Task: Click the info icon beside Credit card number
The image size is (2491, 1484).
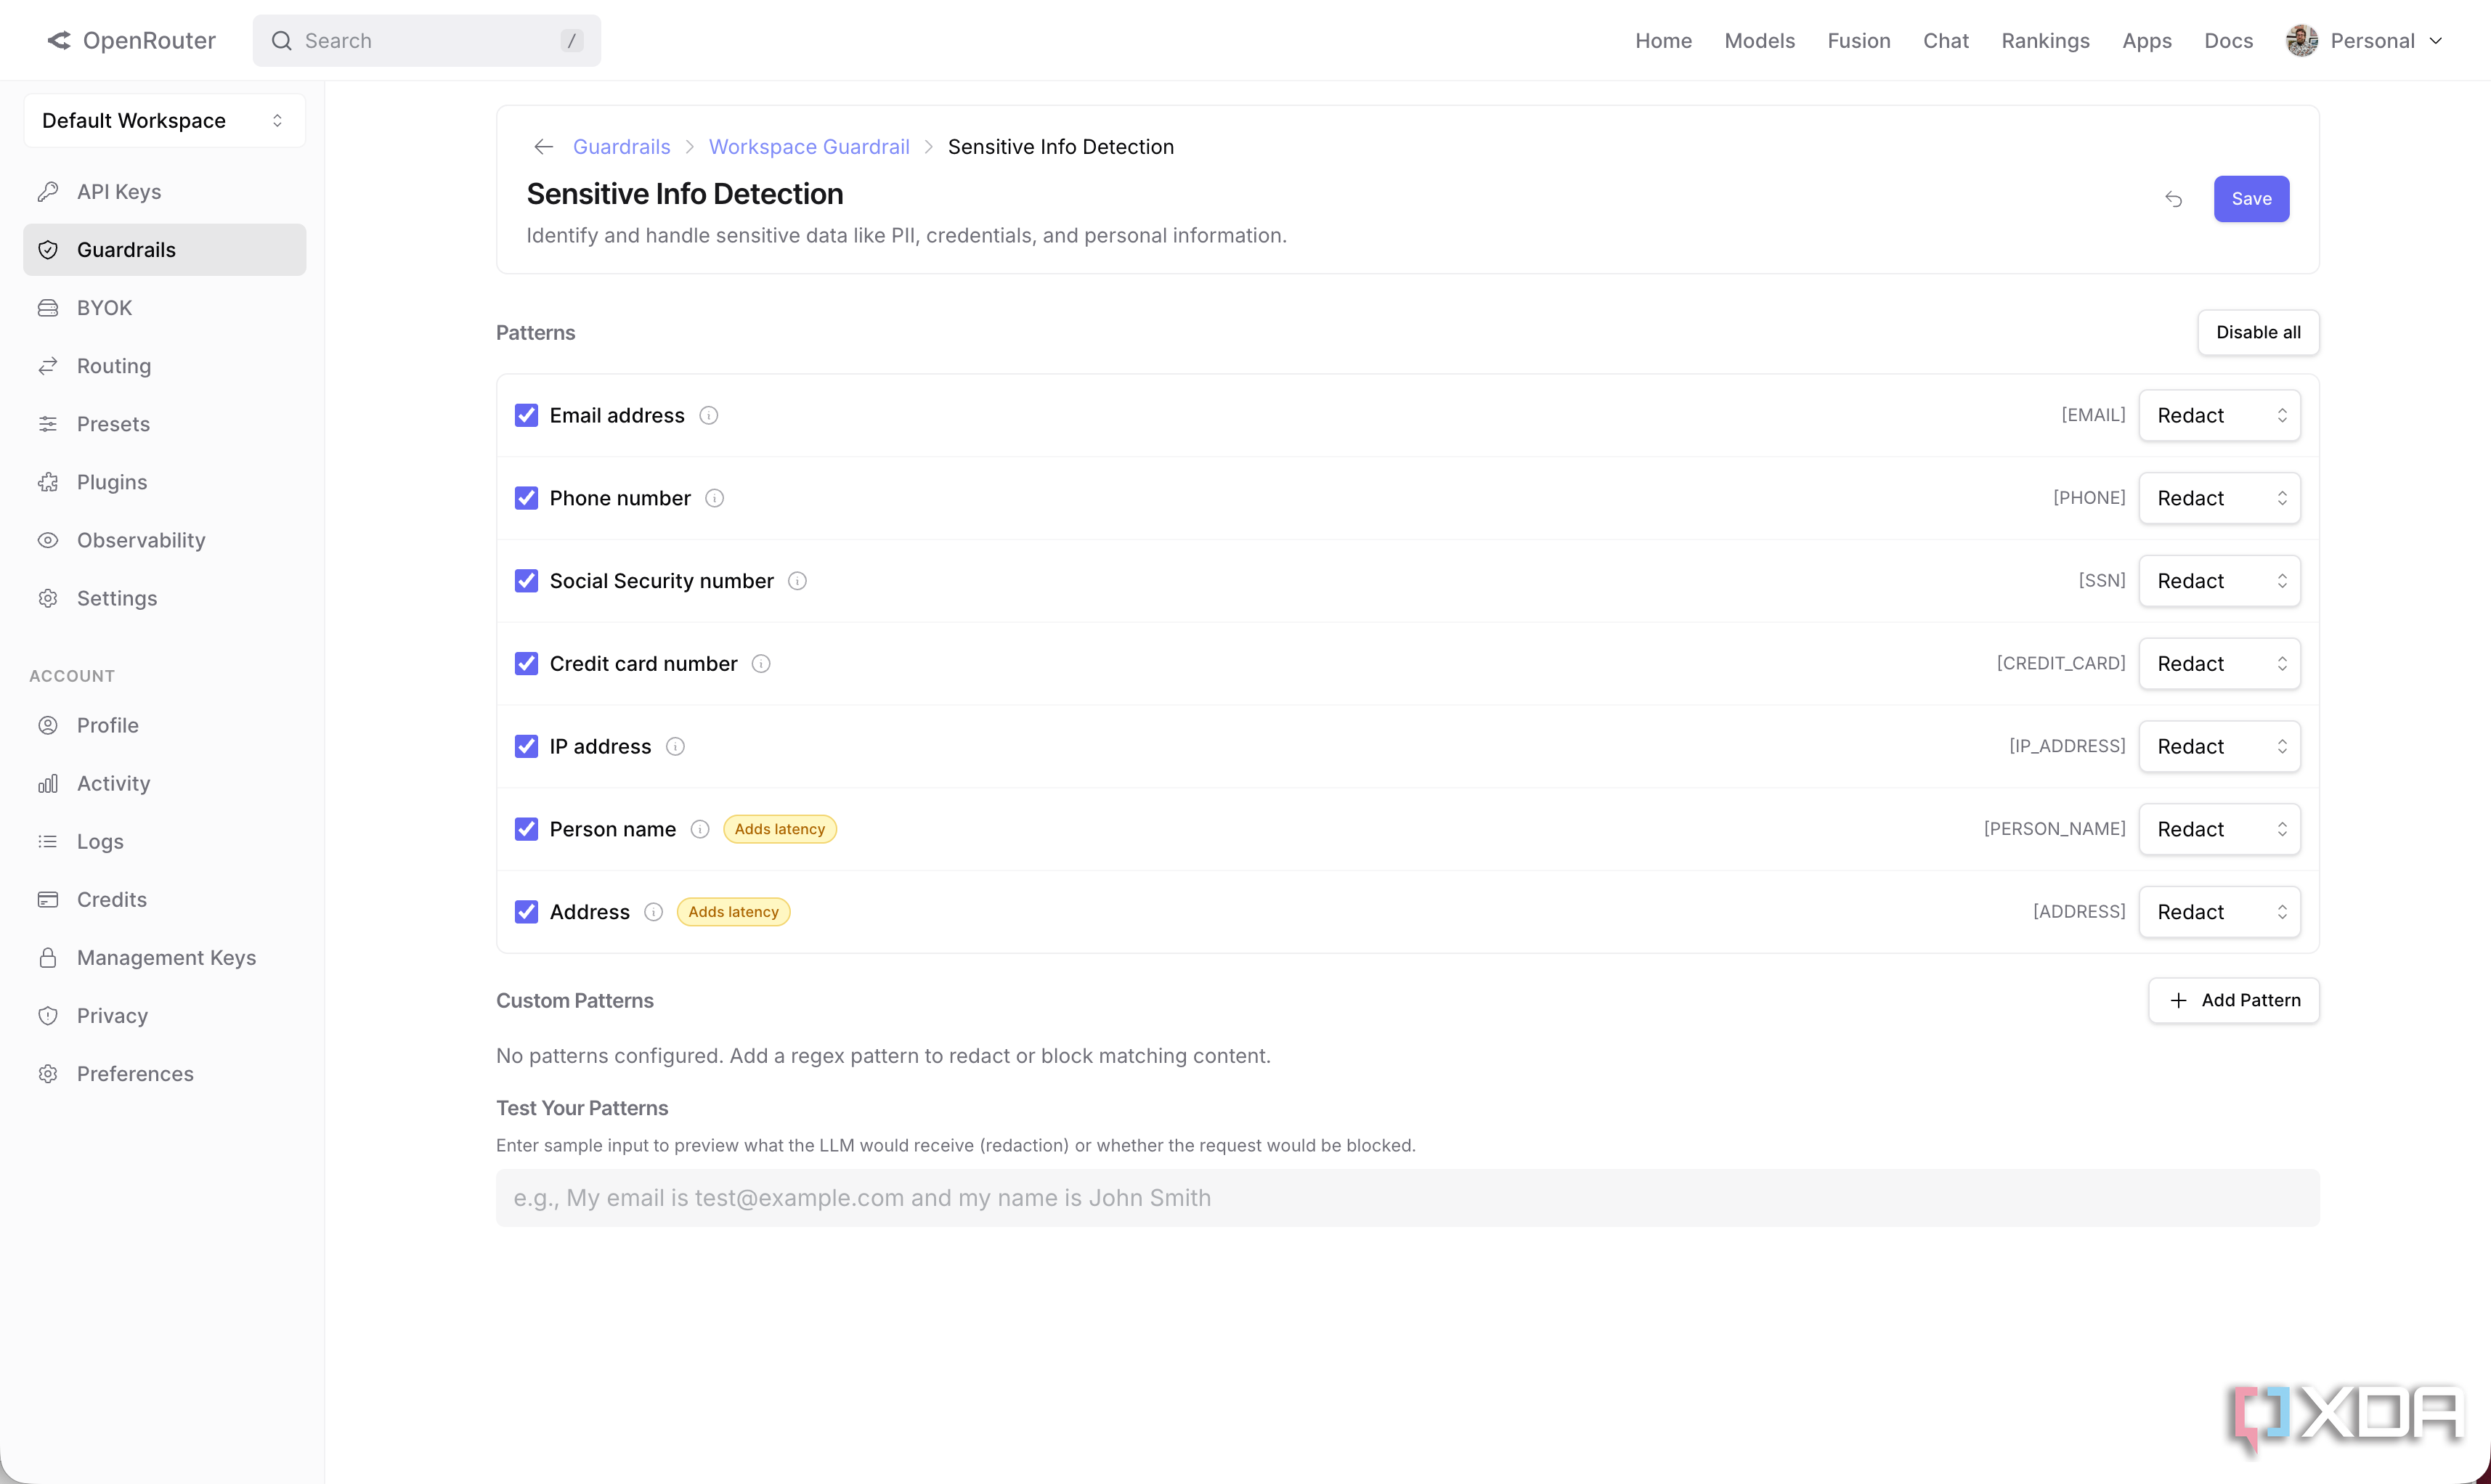Action: (x=760, y=664)
